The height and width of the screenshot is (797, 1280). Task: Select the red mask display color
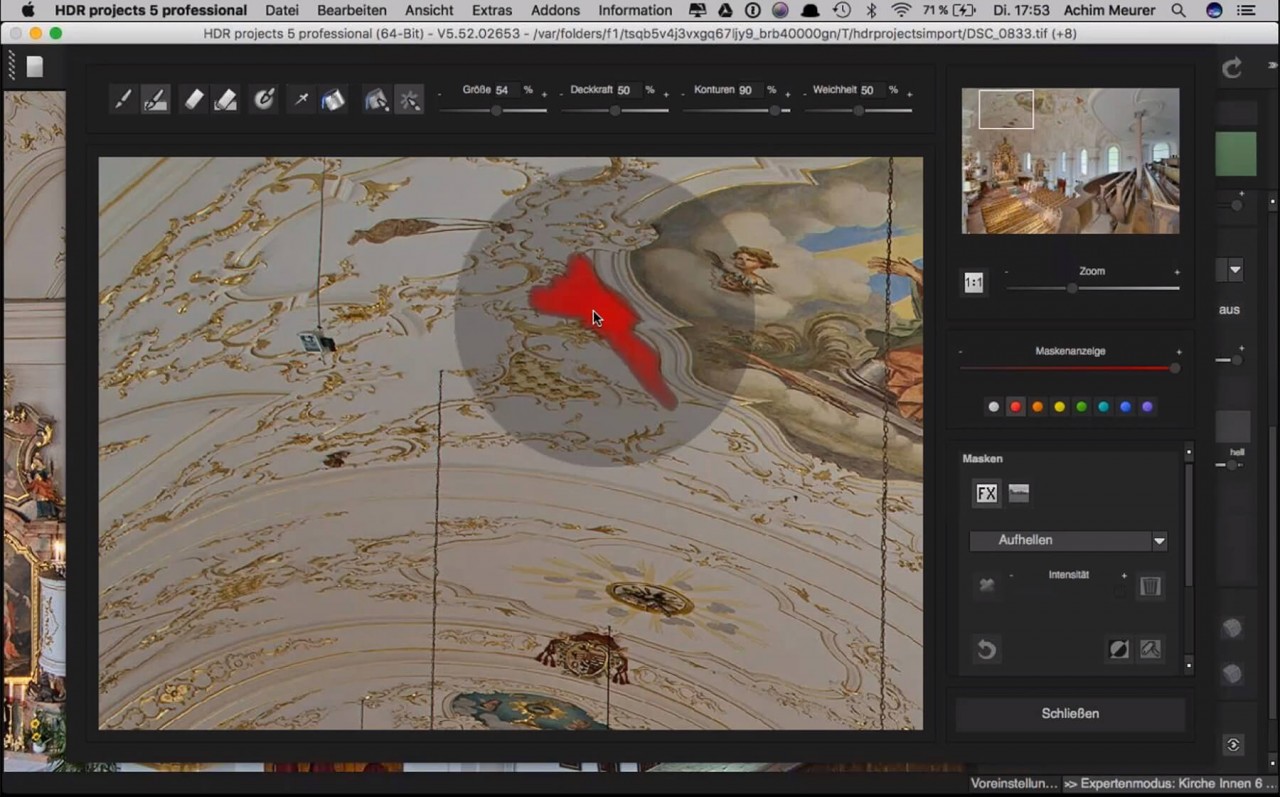tap(1015, 406)
